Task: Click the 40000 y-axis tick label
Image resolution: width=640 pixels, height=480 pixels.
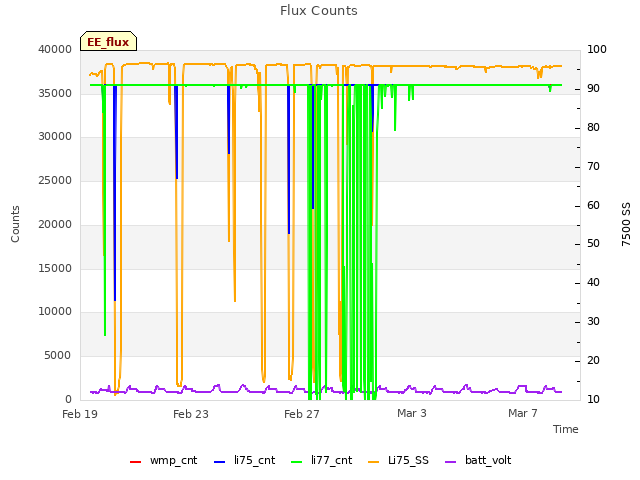Action: click(x=55, y=49)
